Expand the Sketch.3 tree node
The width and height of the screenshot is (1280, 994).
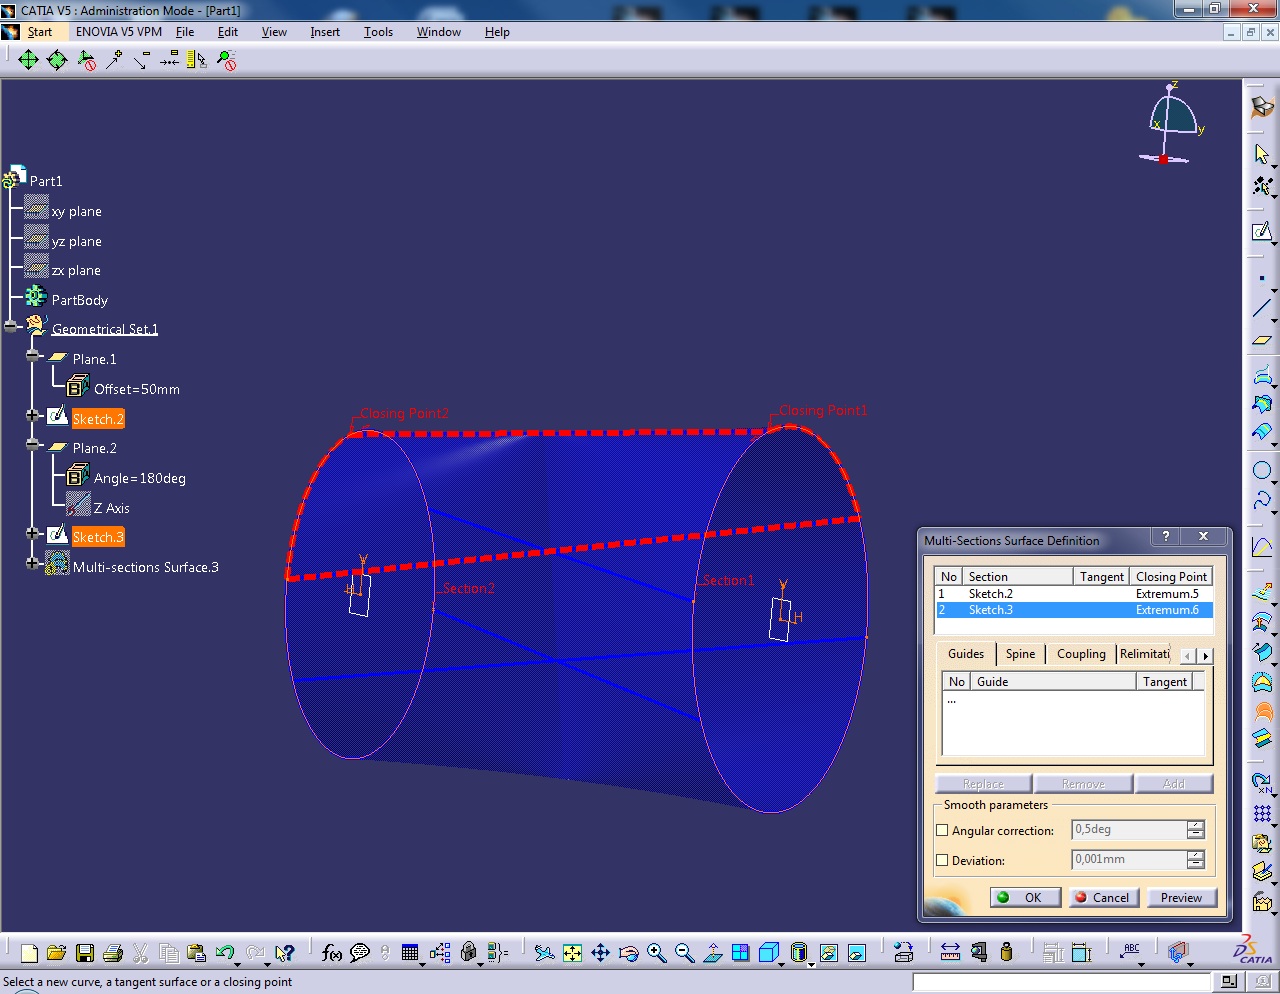[x=33, y=535]
